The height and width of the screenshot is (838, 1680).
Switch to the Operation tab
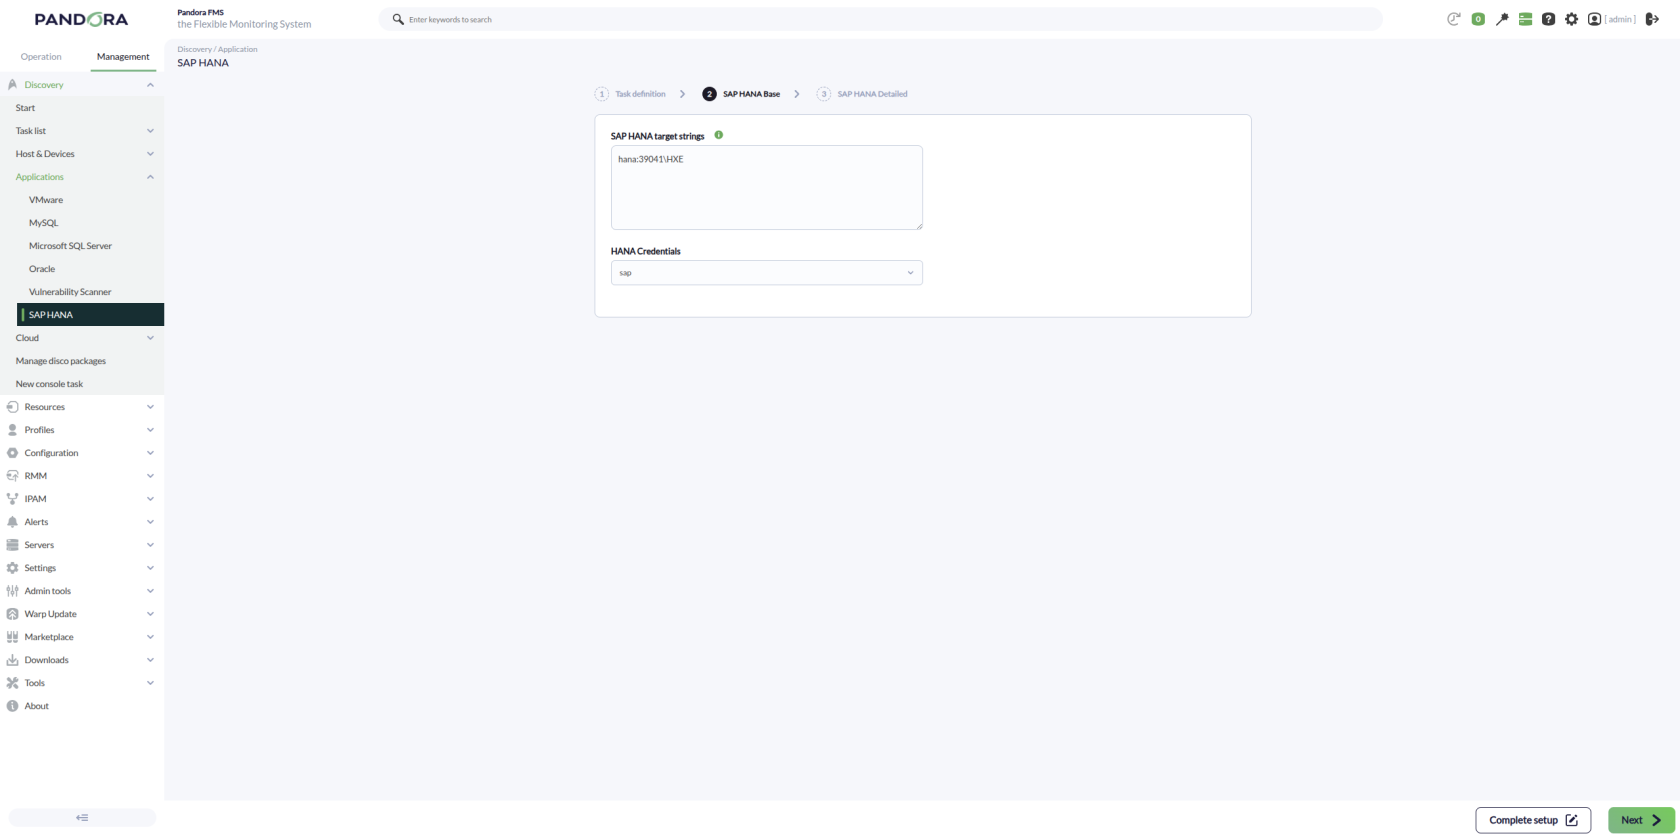click(41, 57)
